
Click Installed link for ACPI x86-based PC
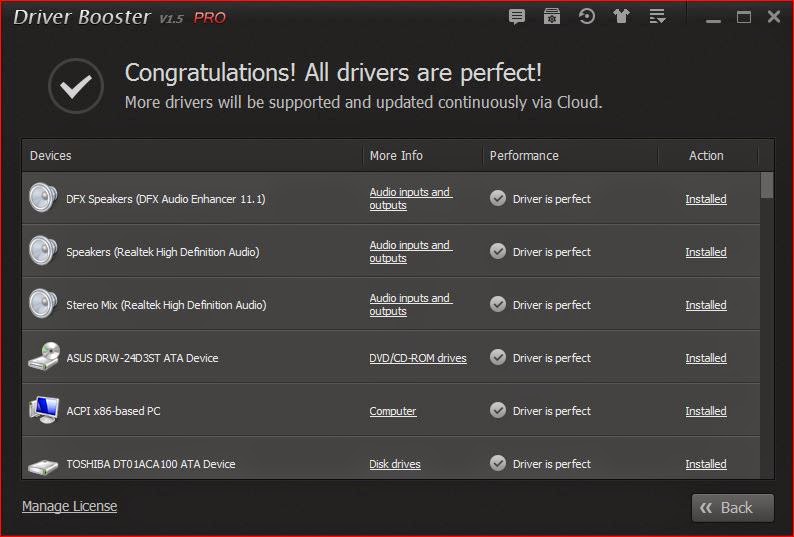tap(705, 411)
